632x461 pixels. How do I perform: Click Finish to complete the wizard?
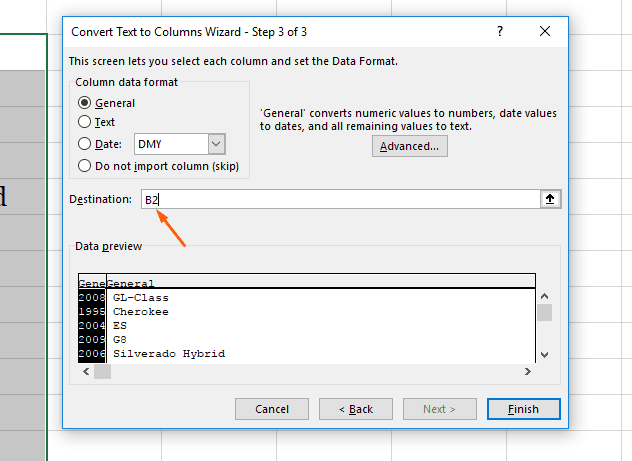(x=523, y=409)
